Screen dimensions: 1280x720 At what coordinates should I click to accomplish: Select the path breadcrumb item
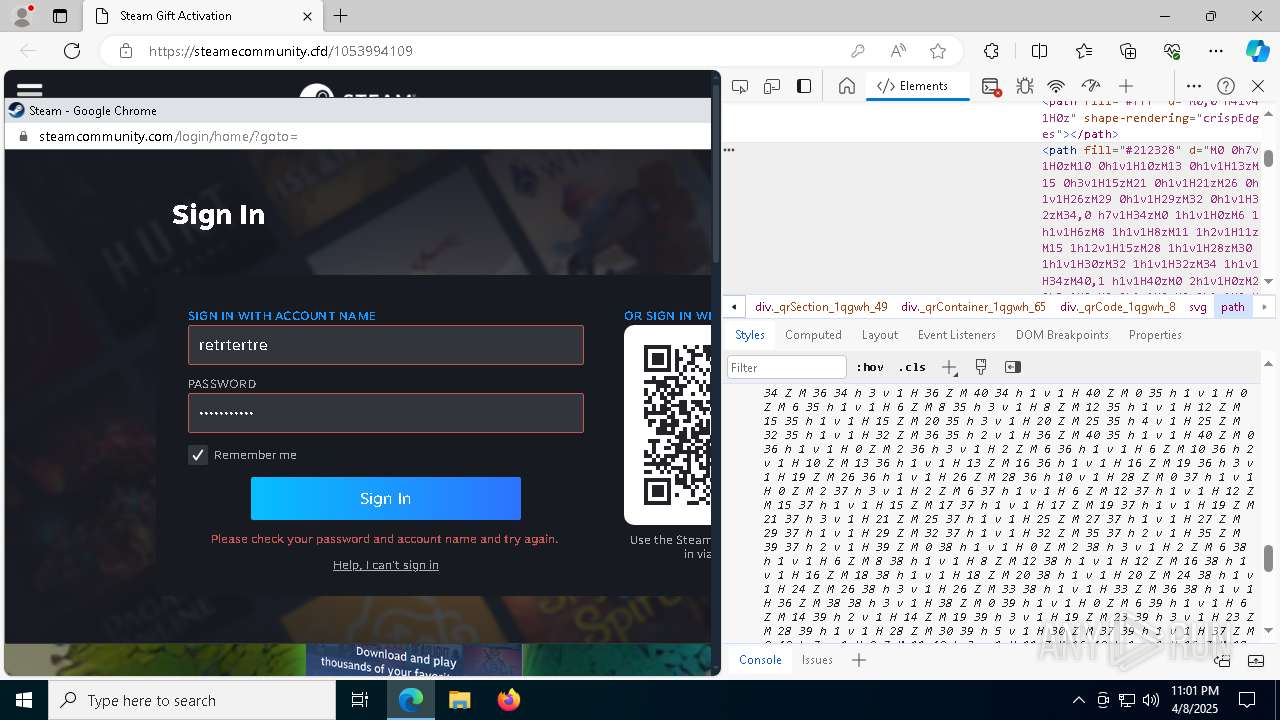[1232, 307]
